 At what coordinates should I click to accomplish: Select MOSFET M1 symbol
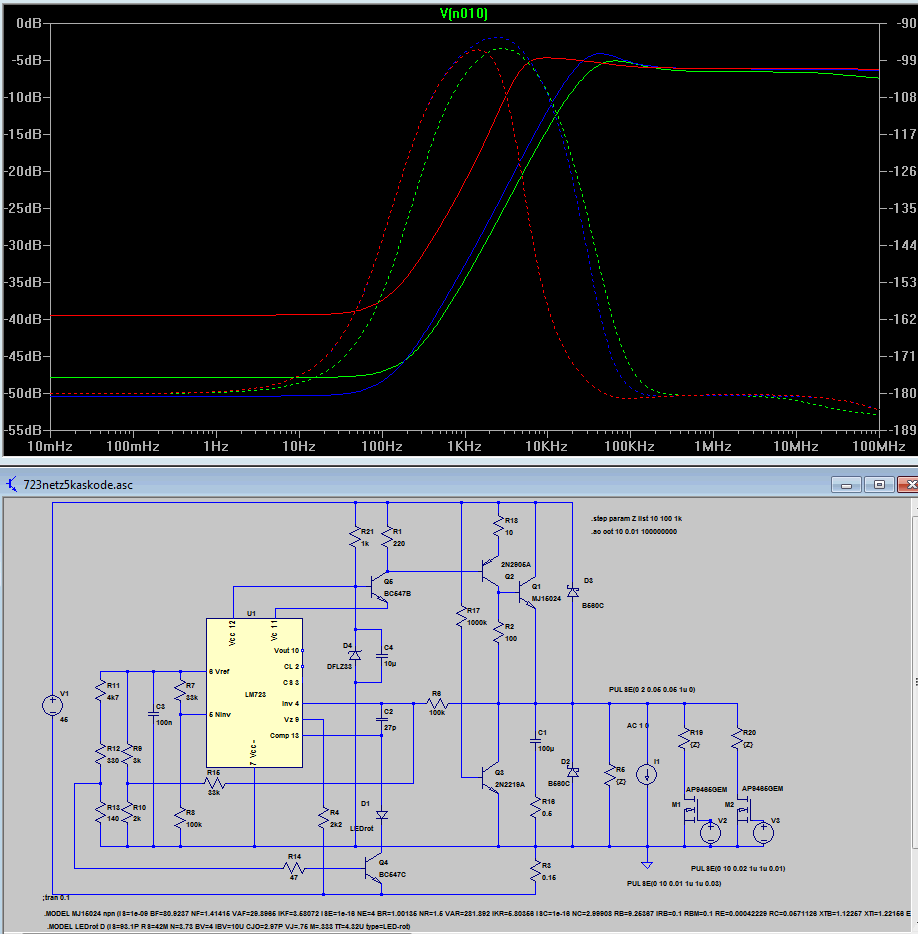[691, 812]
